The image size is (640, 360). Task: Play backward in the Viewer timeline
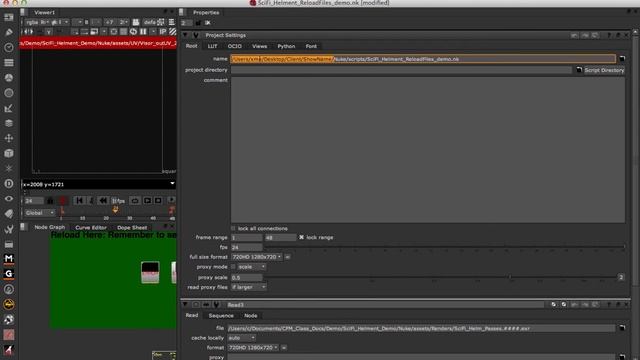coord(103,200)
